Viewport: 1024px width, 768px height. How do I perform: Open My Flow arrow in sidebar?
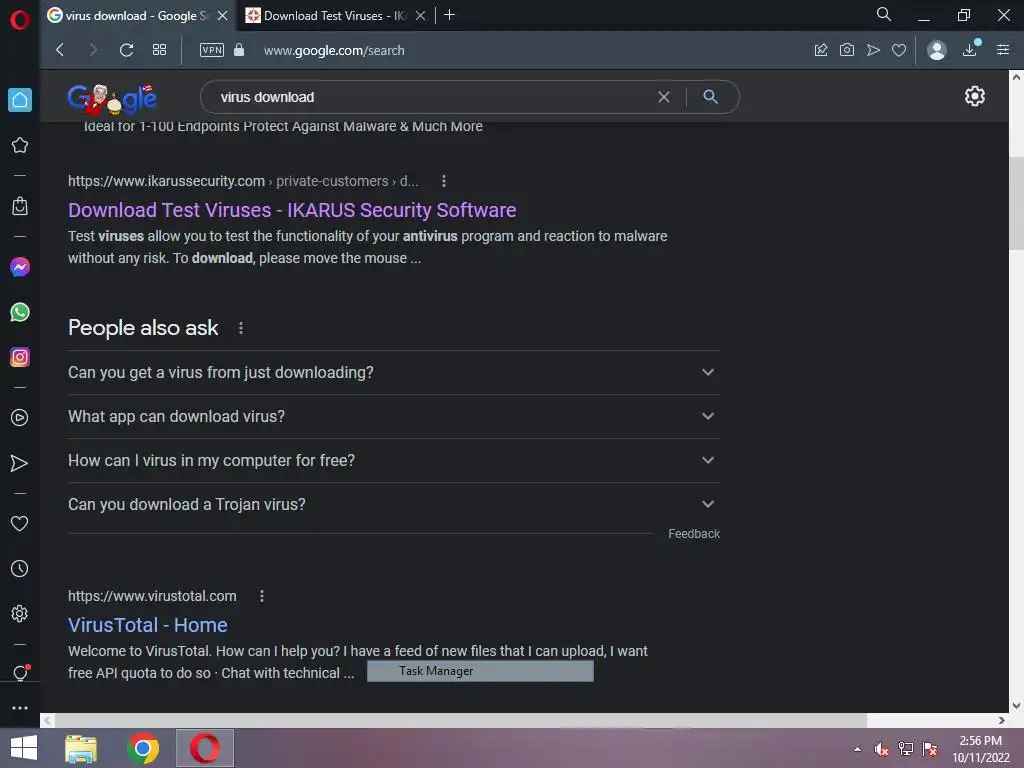(x=20, y=463)
